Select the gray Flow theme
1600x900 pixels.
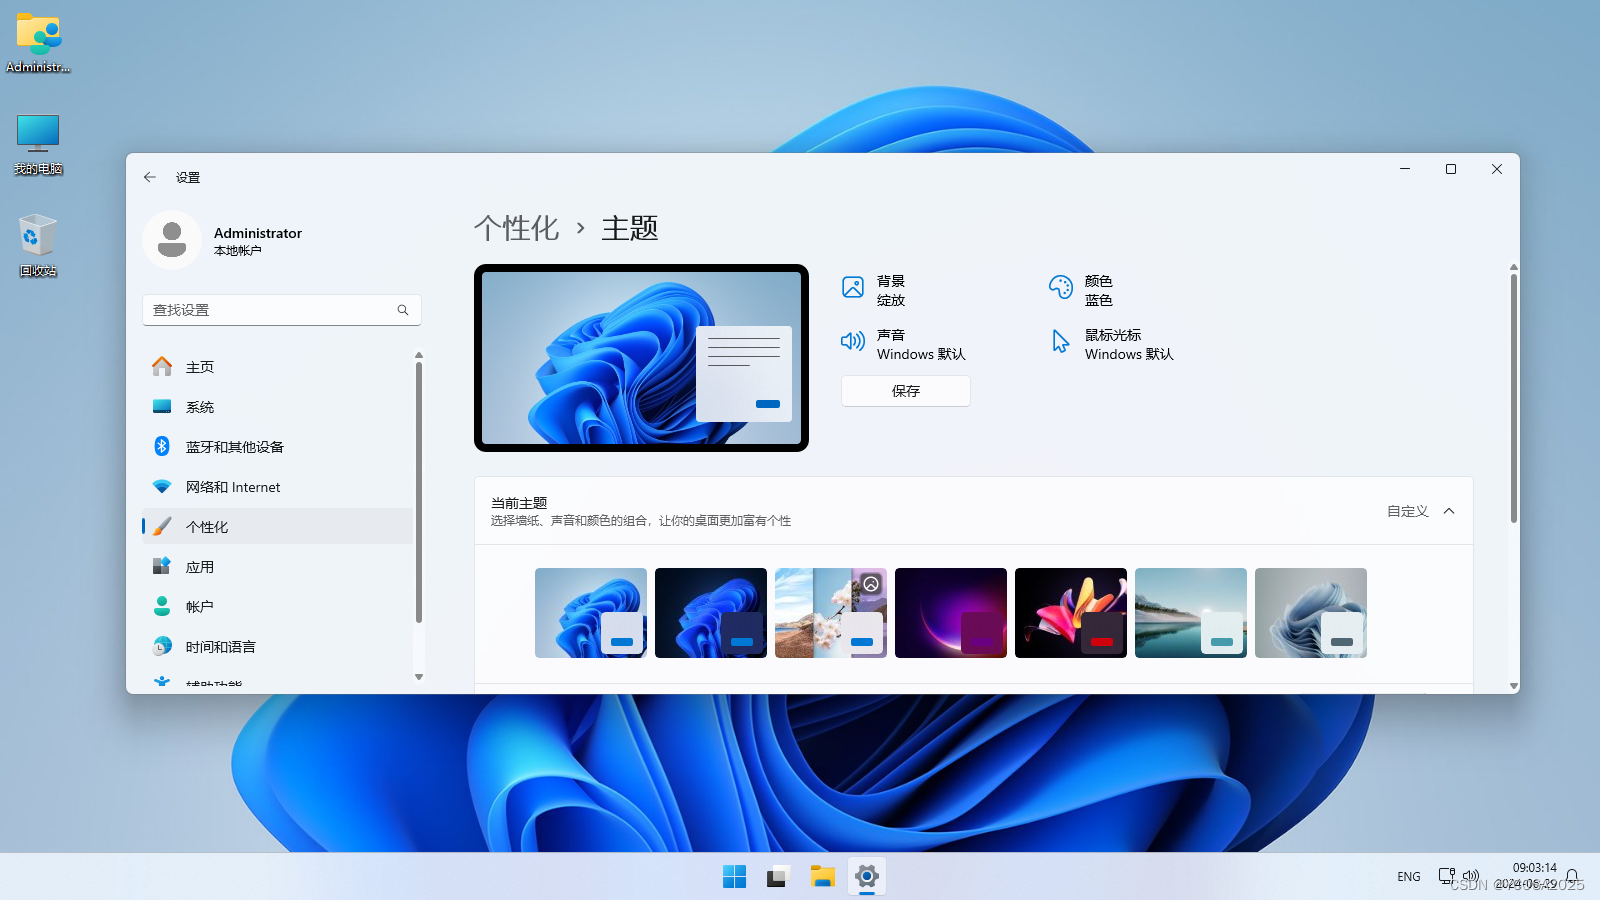pos(1311,613)
